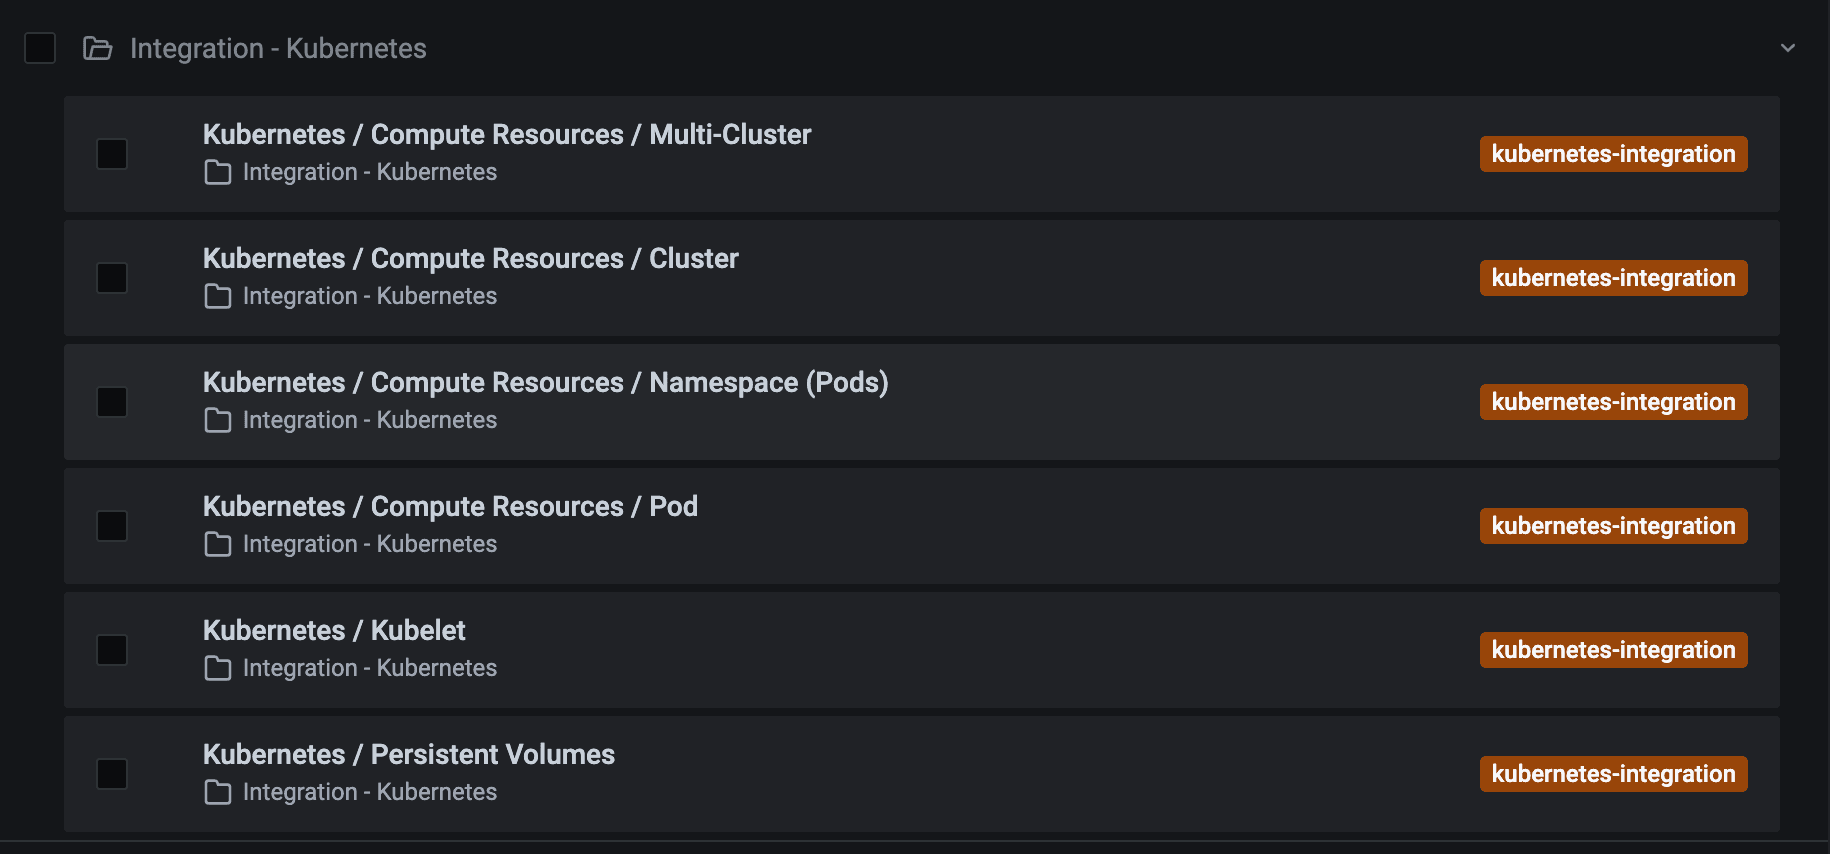
Task: Open the Namespace (Pods) dashboard
Action: [x=545, y=383]
